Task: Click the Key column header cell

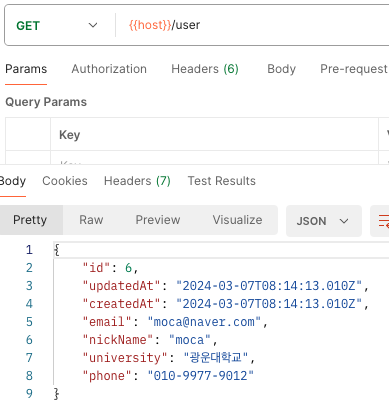Action: [214, 134]
